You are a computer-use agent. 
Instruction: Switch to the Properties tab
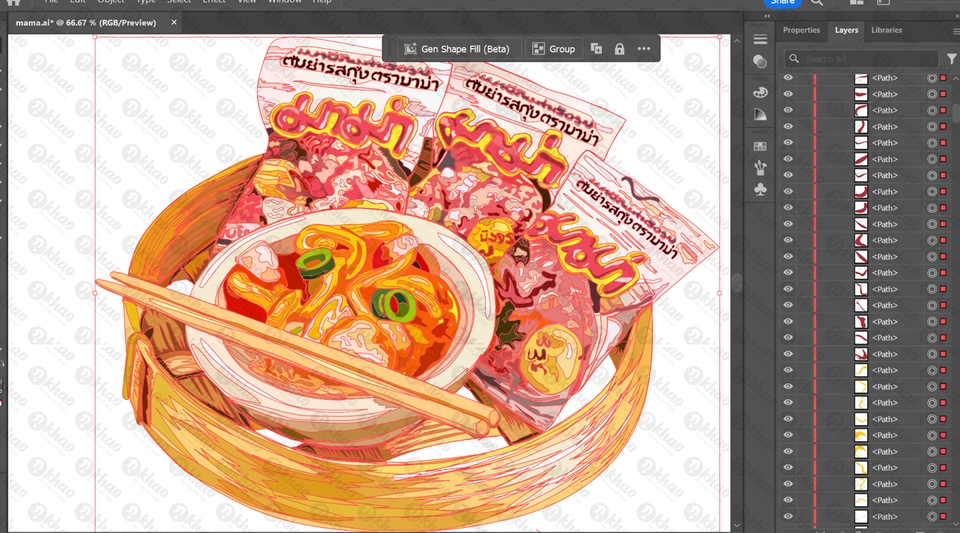[801, 30]
